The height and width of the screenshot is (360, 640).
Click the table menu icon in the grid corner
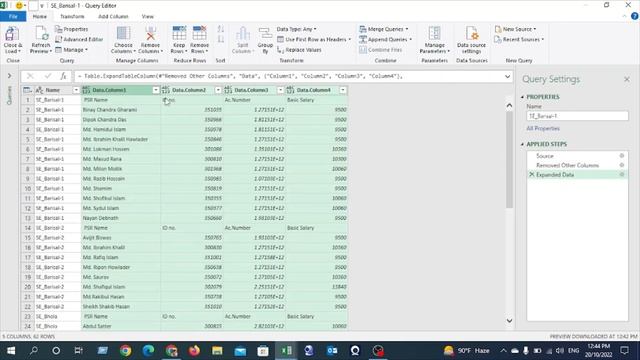tap(27, 90)
